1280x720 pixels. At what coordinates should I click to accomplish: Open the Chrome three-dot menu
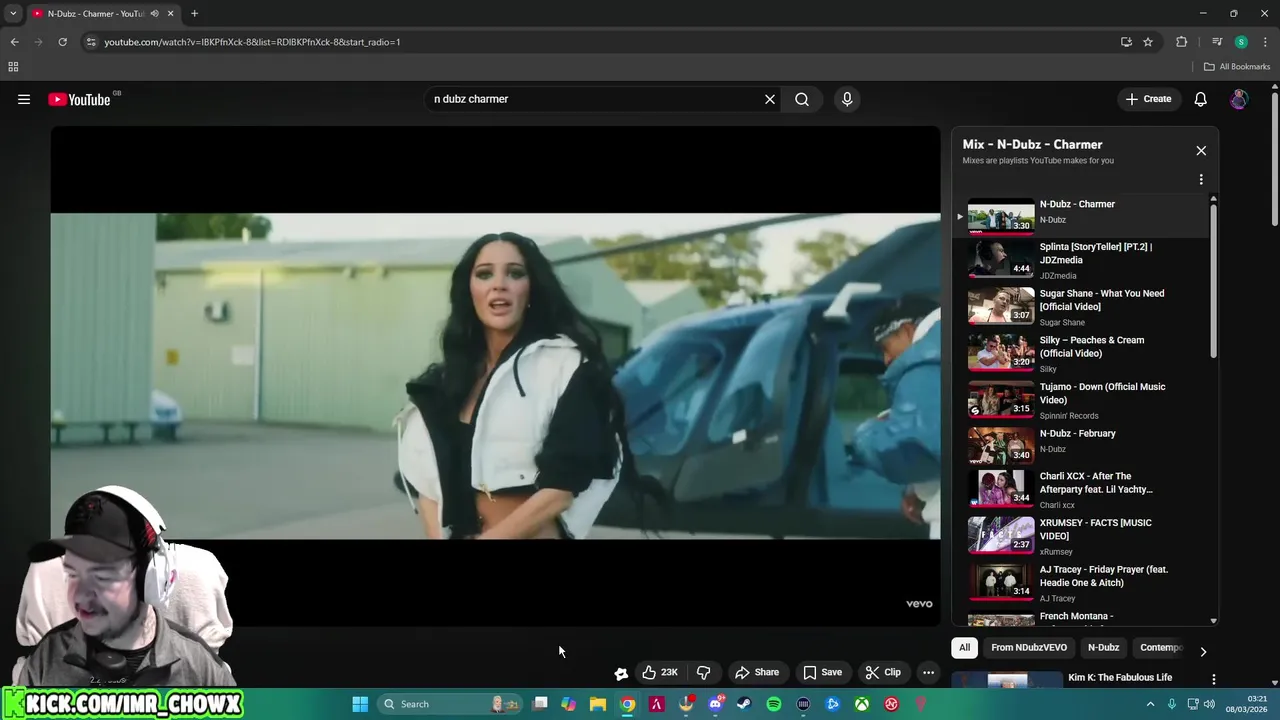(x=1265, y=42)
